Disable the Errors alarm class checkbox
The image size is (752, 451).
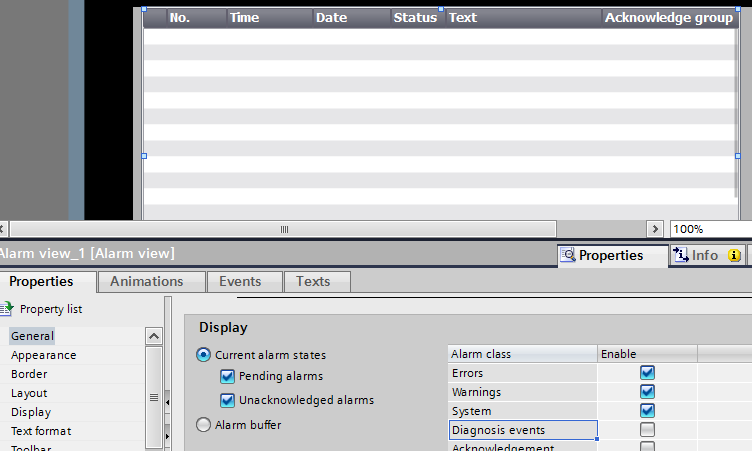[x=647, y=373]
